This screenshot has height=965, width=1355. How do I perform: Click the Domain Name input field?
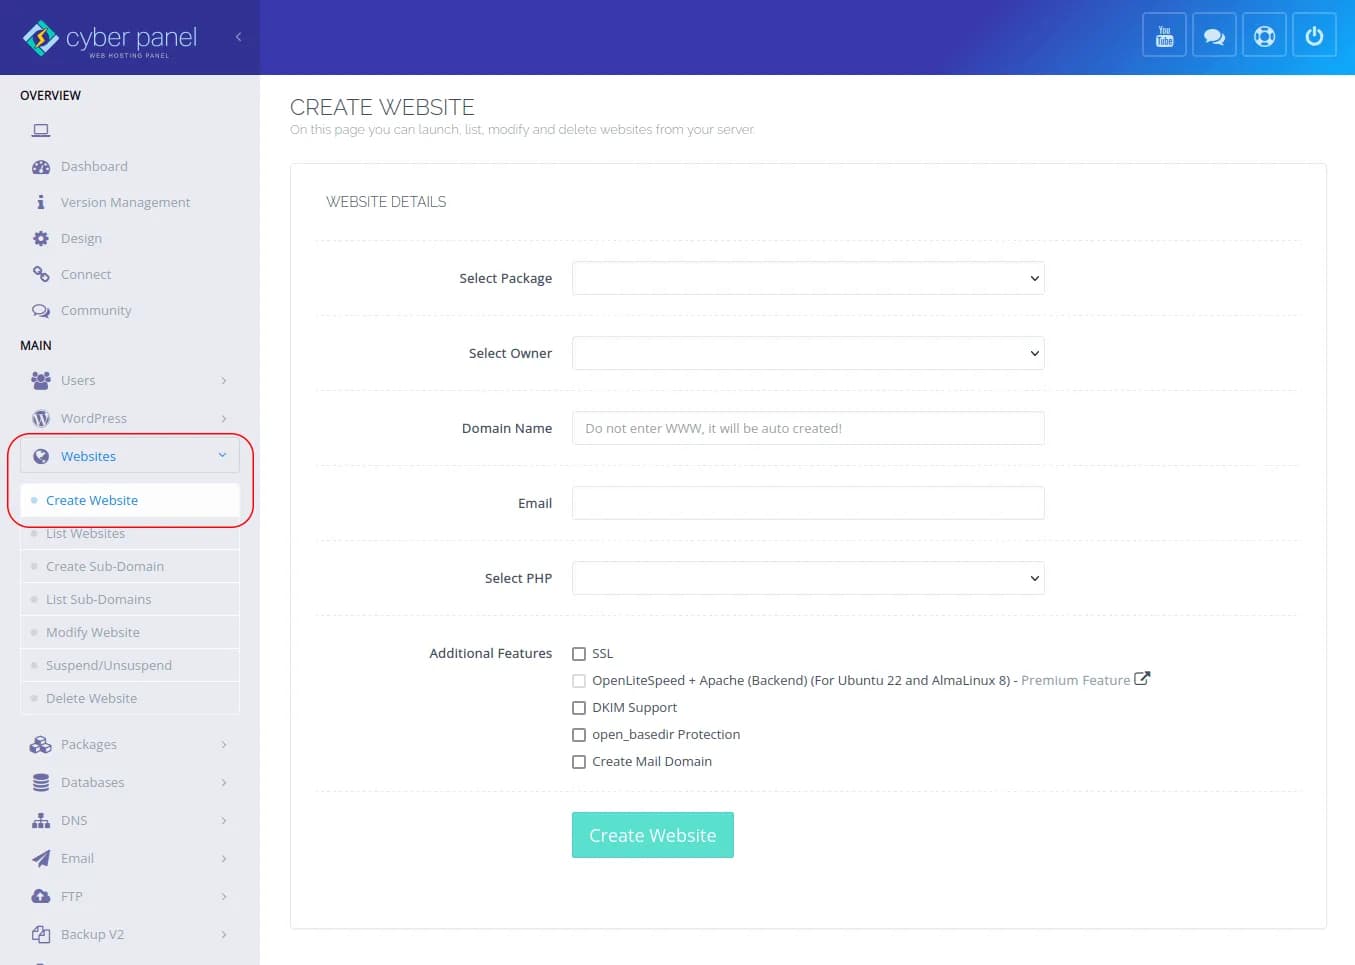[808, 428]
